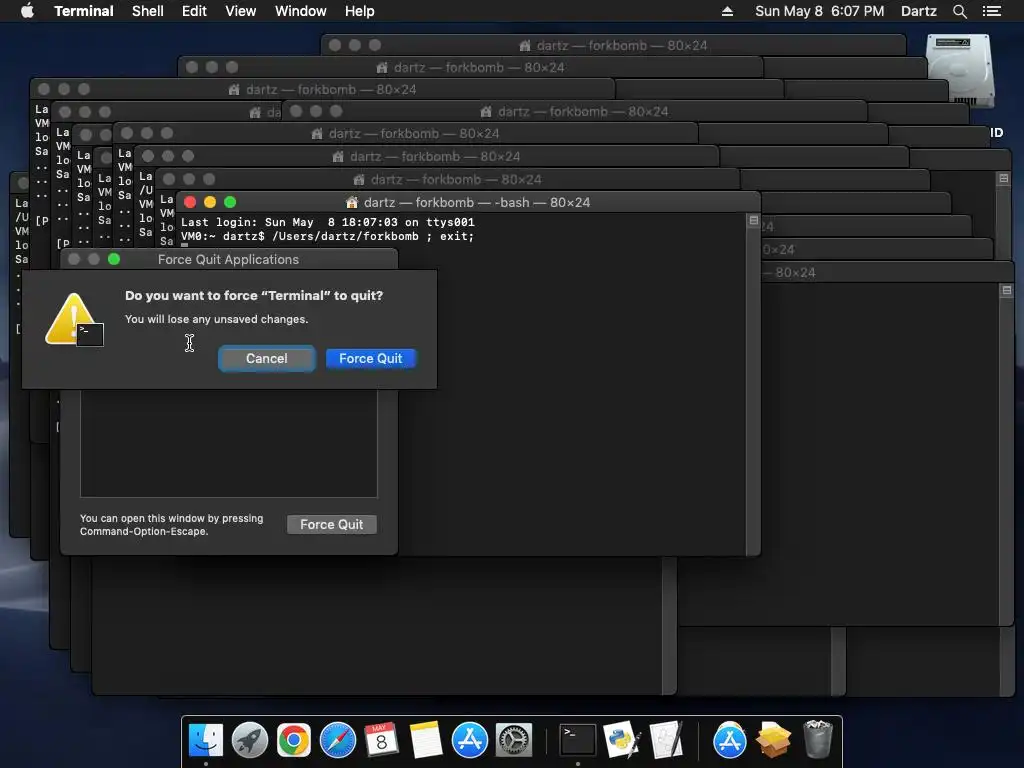This screenshot has height=768, width=1024.
Task: Select the 'Last login' line in front Terminal
Action: click(328, 222)
